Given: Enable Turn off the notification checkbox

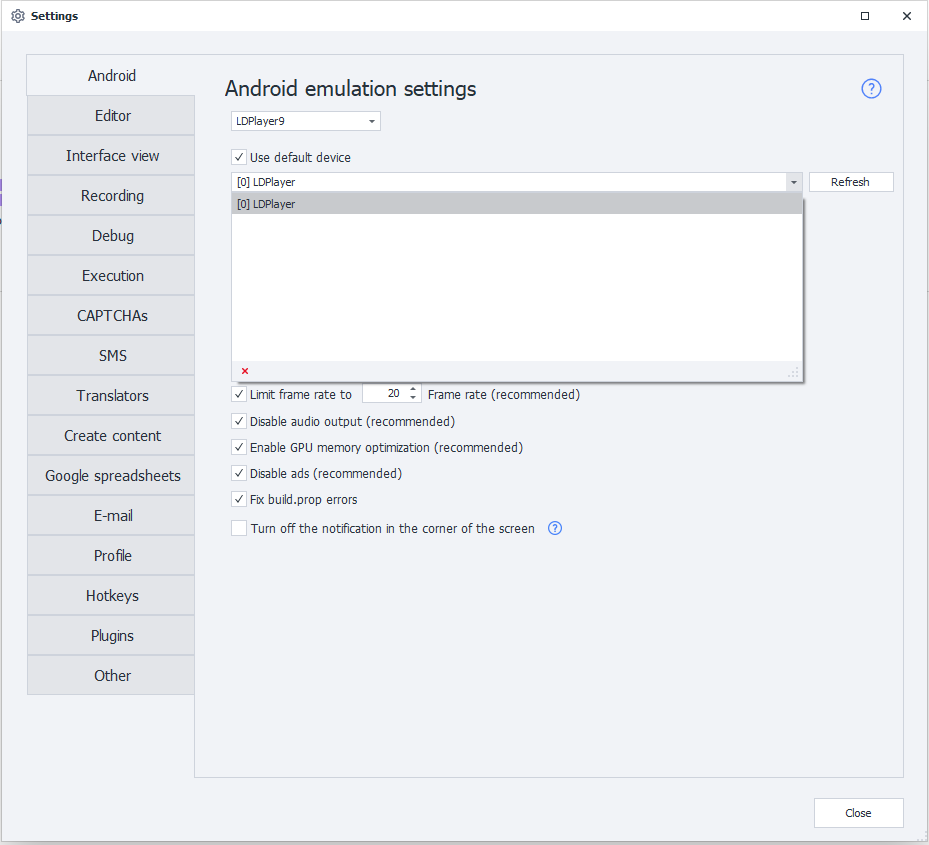Looking at the screenshot, I should click(x=239, y=528).
